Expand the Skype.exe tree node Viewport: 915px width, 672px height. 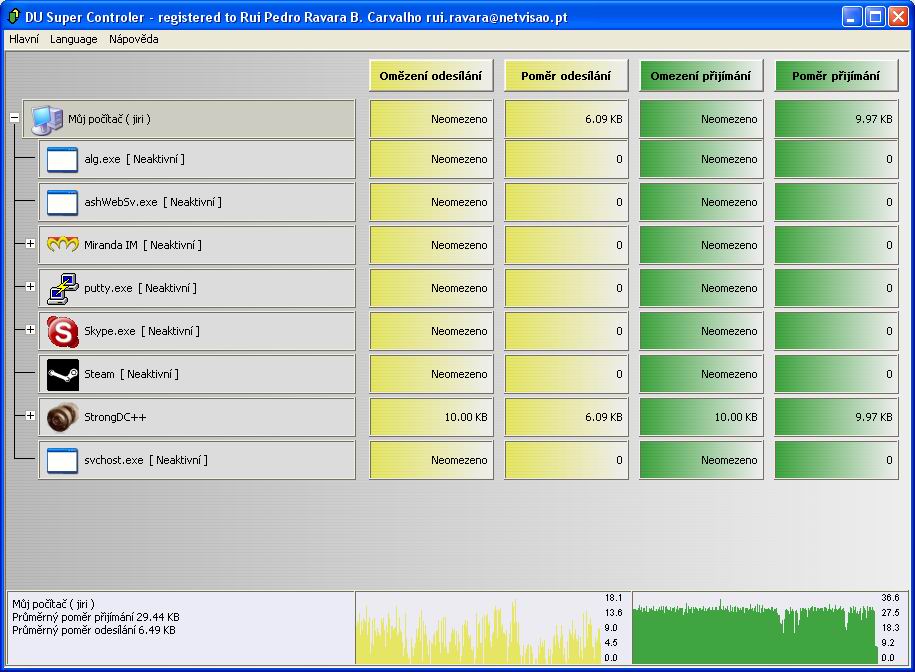pyautogui.click(x=30, y=330)
